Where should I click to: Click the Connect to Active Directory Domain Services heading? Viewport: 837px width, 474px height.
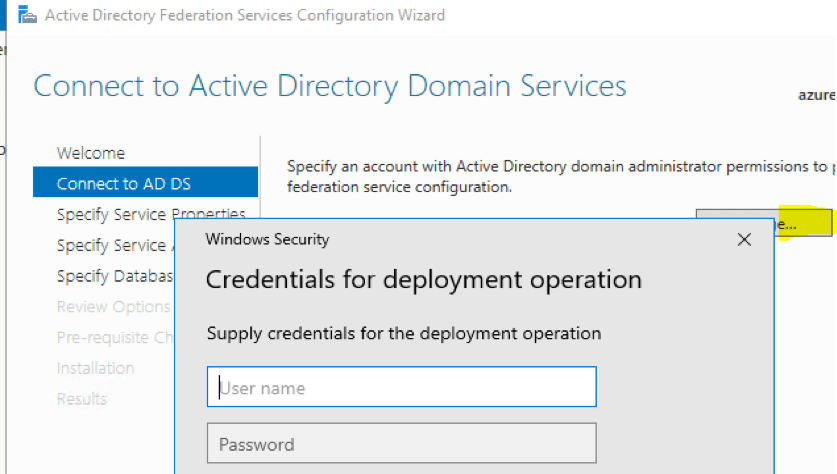pyautogui.click(x=329, y=86)
